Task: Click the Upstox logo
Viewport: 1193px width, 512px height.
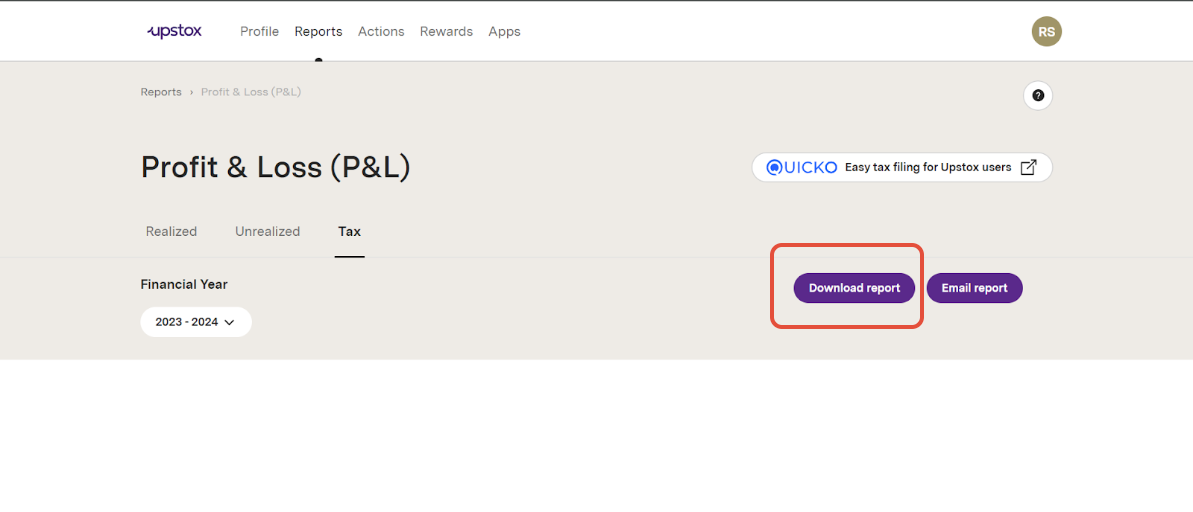Action: point(174,31)
